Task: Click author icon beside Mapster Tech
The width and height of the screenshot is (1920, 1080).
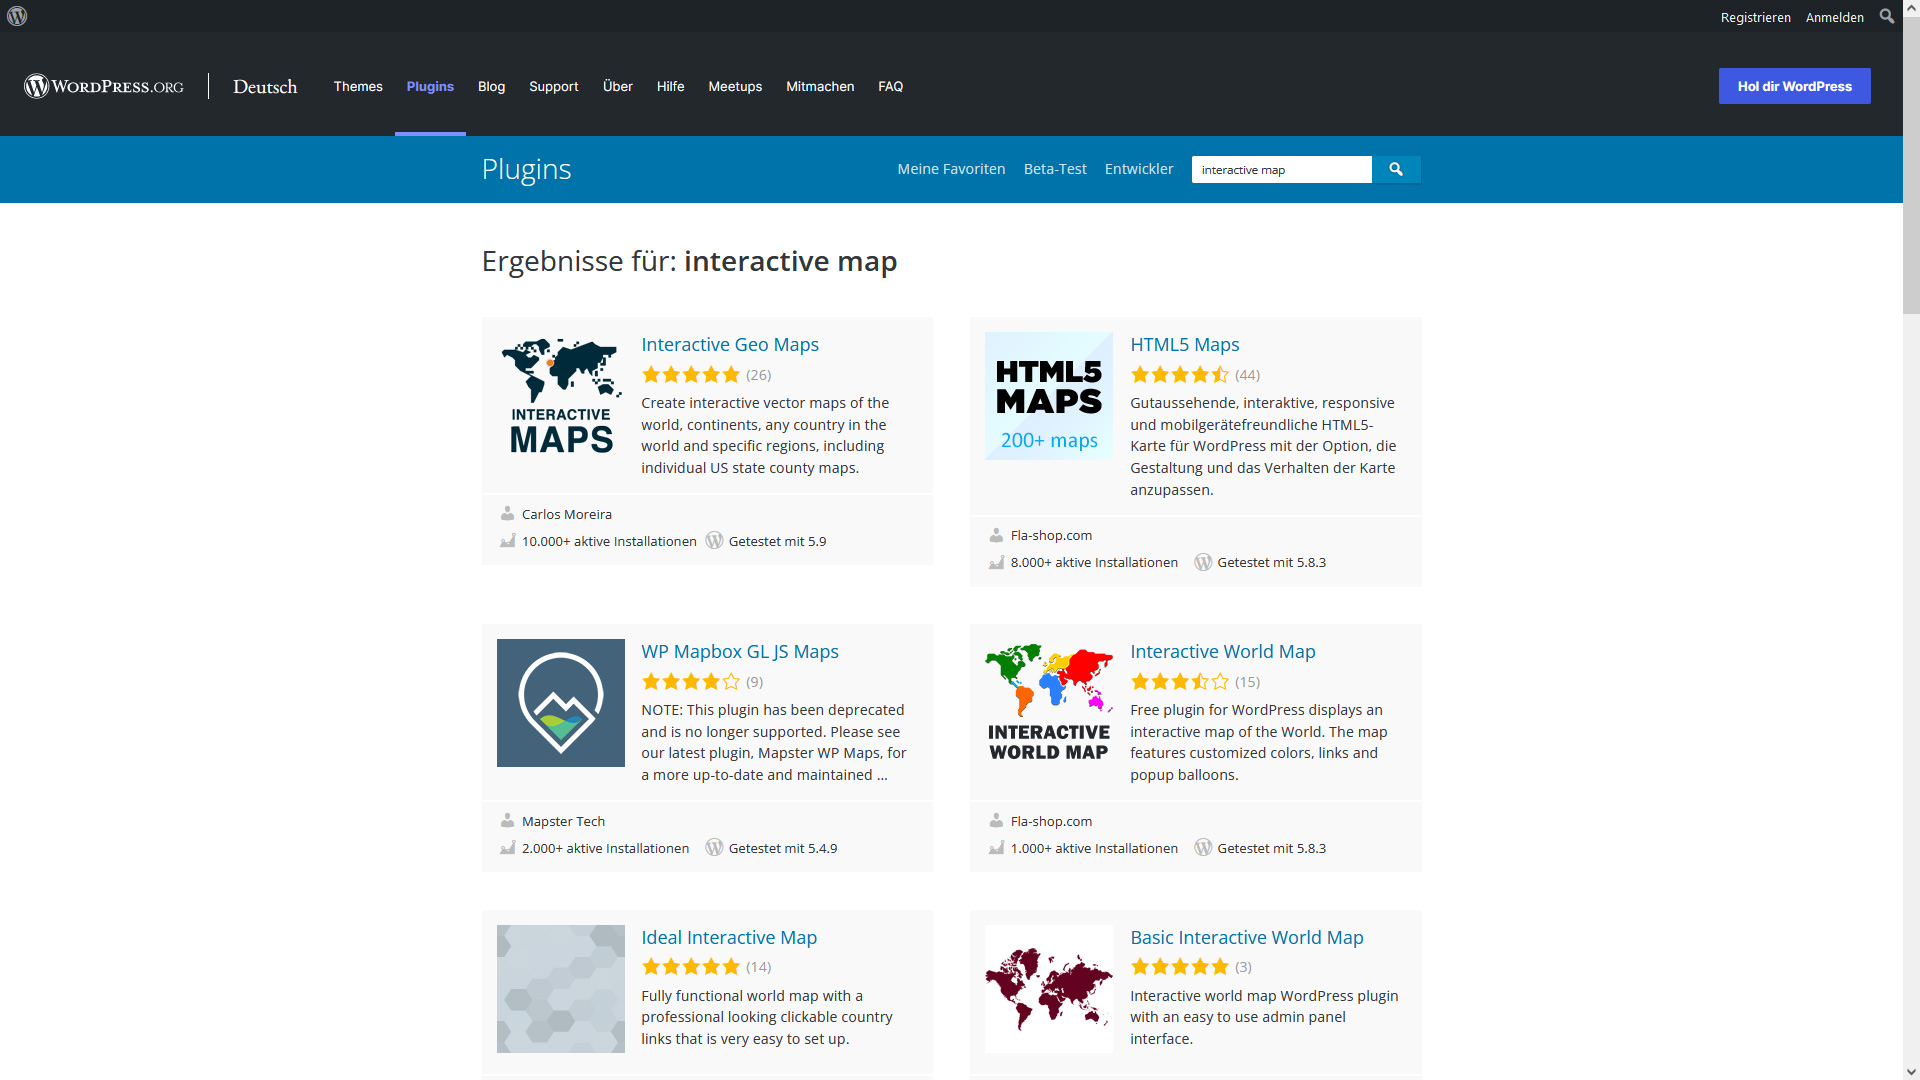Action: [507, 820]
